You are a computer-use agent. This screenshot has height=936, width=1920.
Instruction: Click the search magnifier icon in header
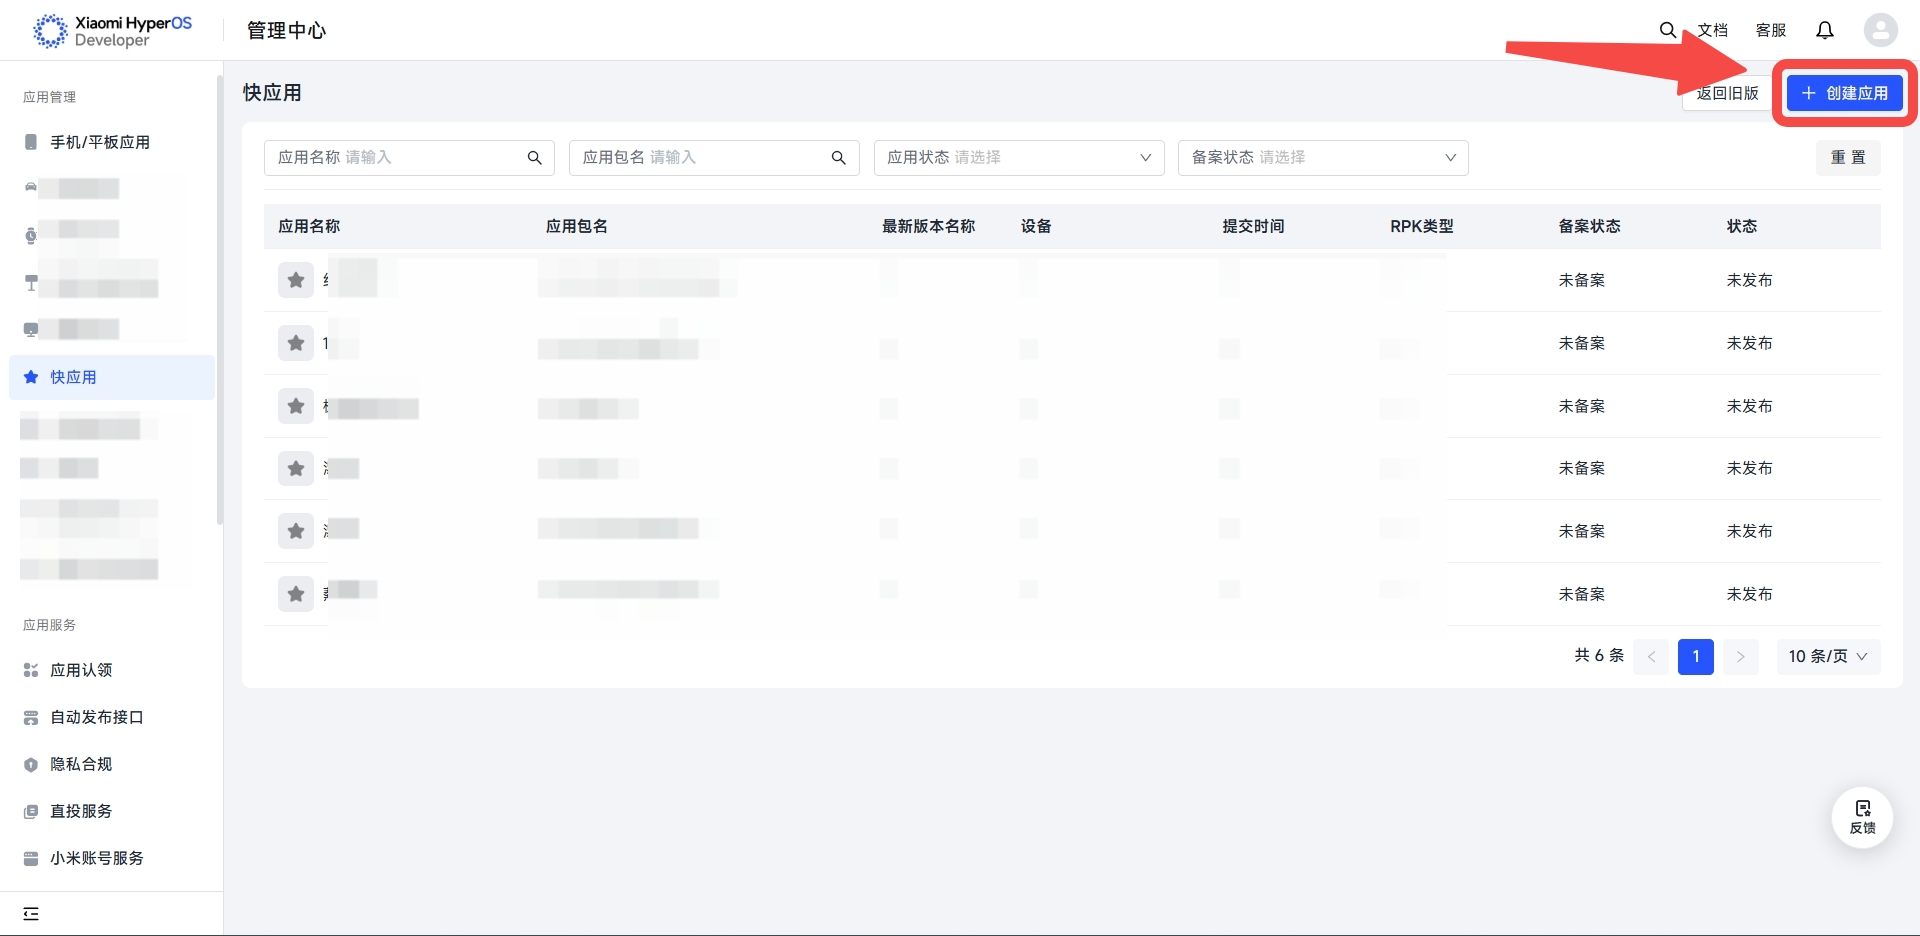(x=1667, y=30)
